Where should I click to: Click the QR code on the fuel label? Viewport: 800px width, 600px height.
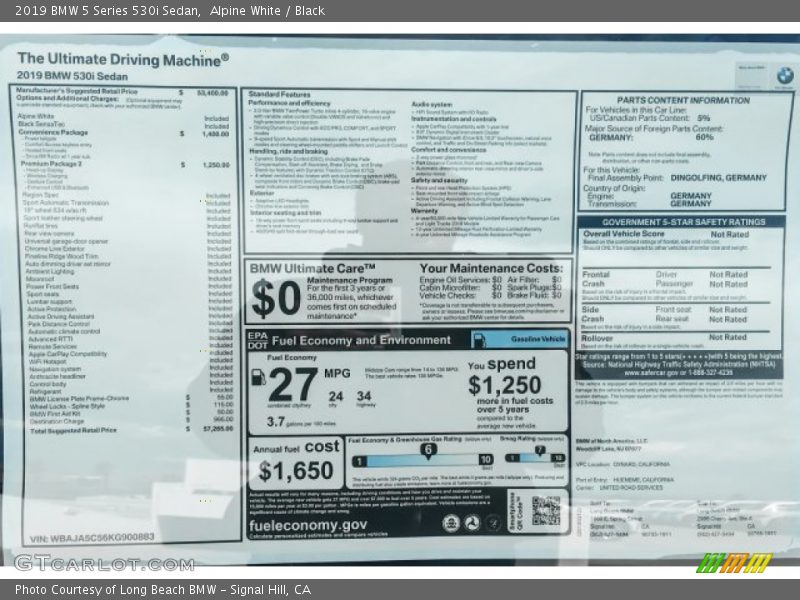pos(545,511)
